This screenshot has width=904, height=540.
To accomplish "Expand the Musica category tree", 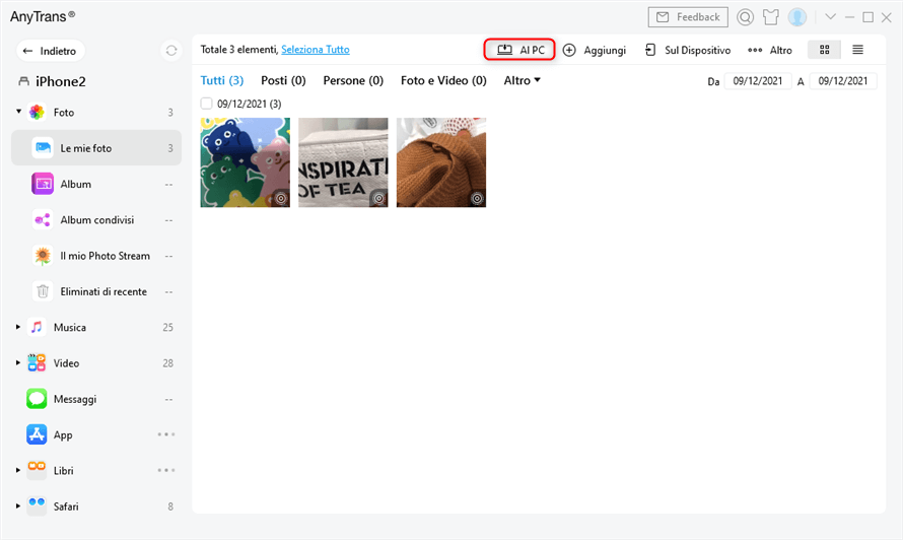I will [x=18, y=327].
